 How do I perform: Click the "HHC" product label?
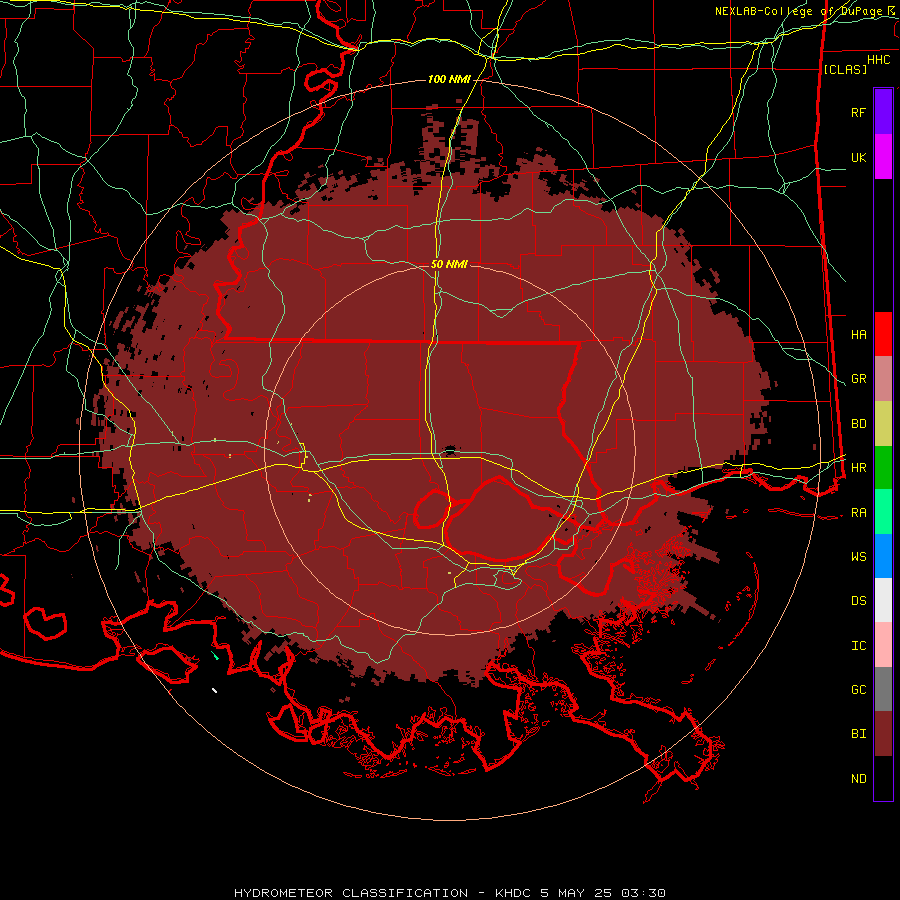(x=879, y=60)
